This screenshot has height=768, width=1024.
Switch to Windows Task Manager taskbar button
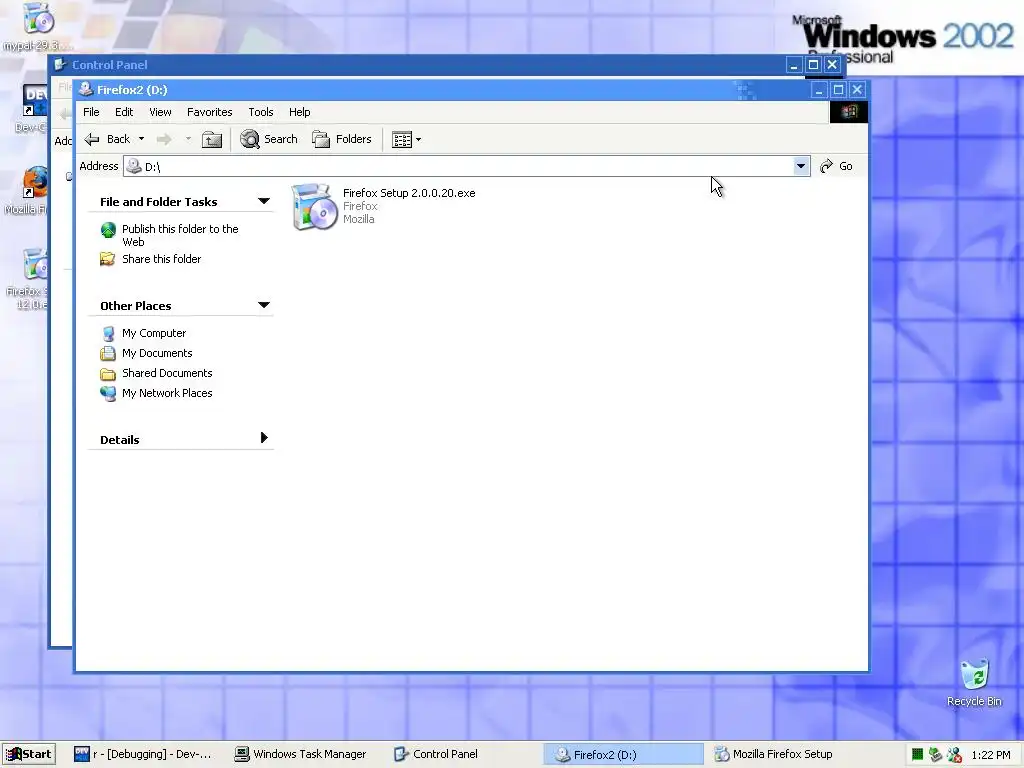pos(301,754)
